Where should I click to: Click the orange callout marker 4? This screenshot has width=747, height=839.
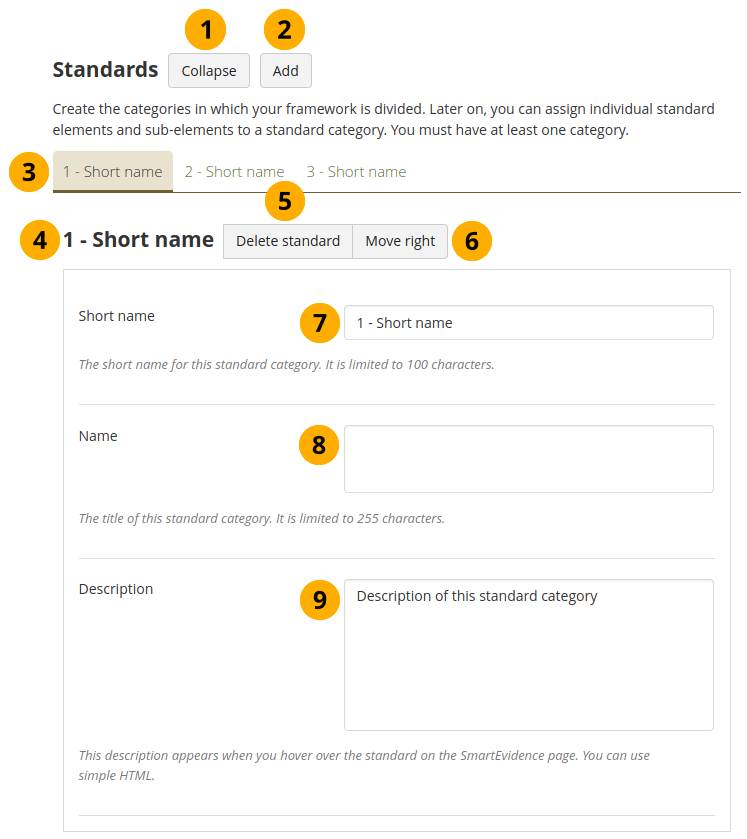coord(39,240)
